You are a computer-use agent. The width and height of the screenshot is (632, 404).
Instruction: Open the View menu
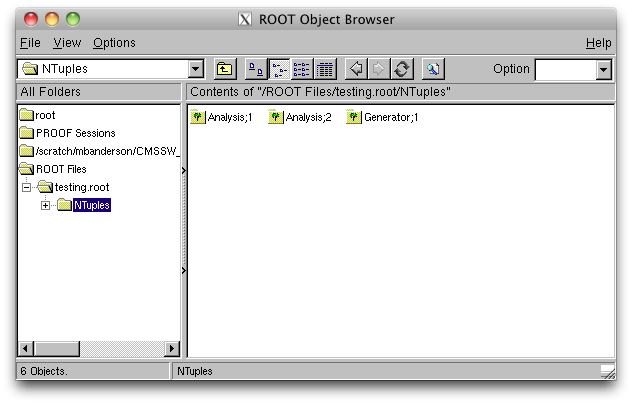(x=67, y=43)
